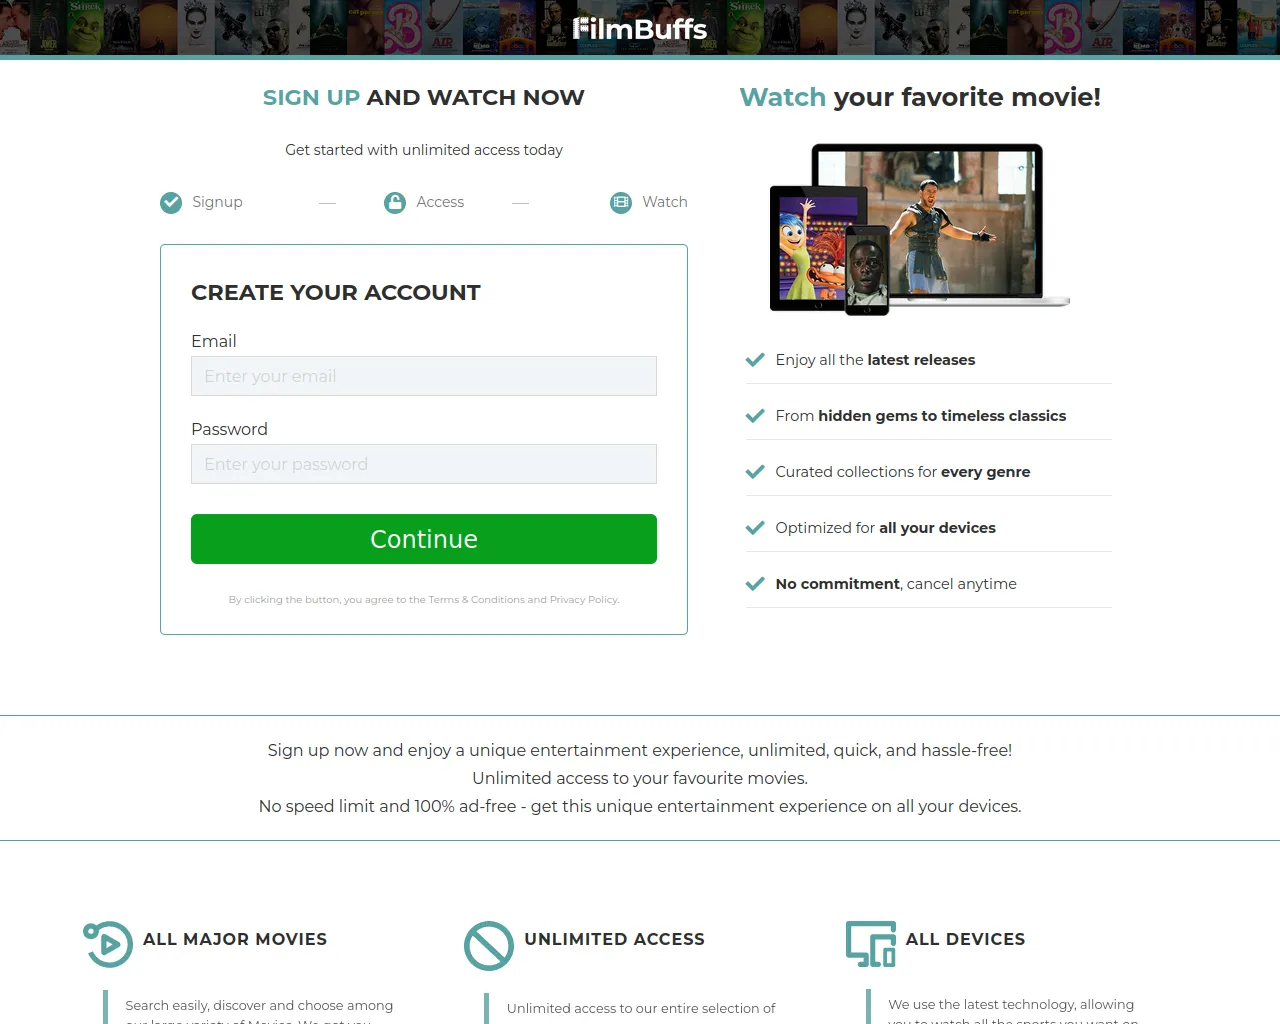This screenshot has height=1024, width=1280.
Task: Focus the Email input field
Action: pyautogui.click(x=424, y=376)
